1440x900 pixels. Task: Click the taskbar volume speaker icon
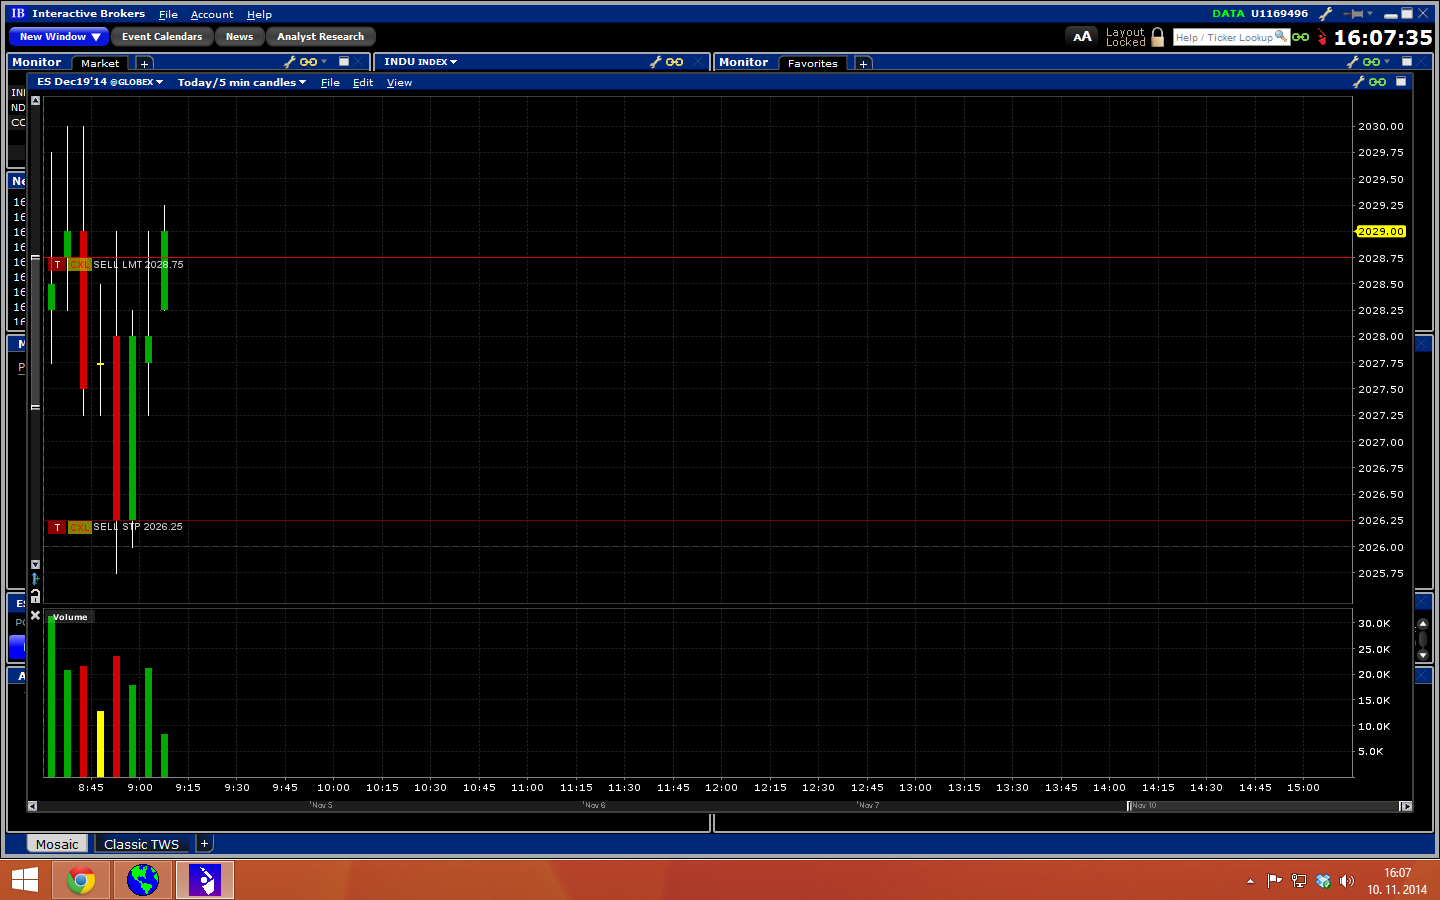point(1347,881)
